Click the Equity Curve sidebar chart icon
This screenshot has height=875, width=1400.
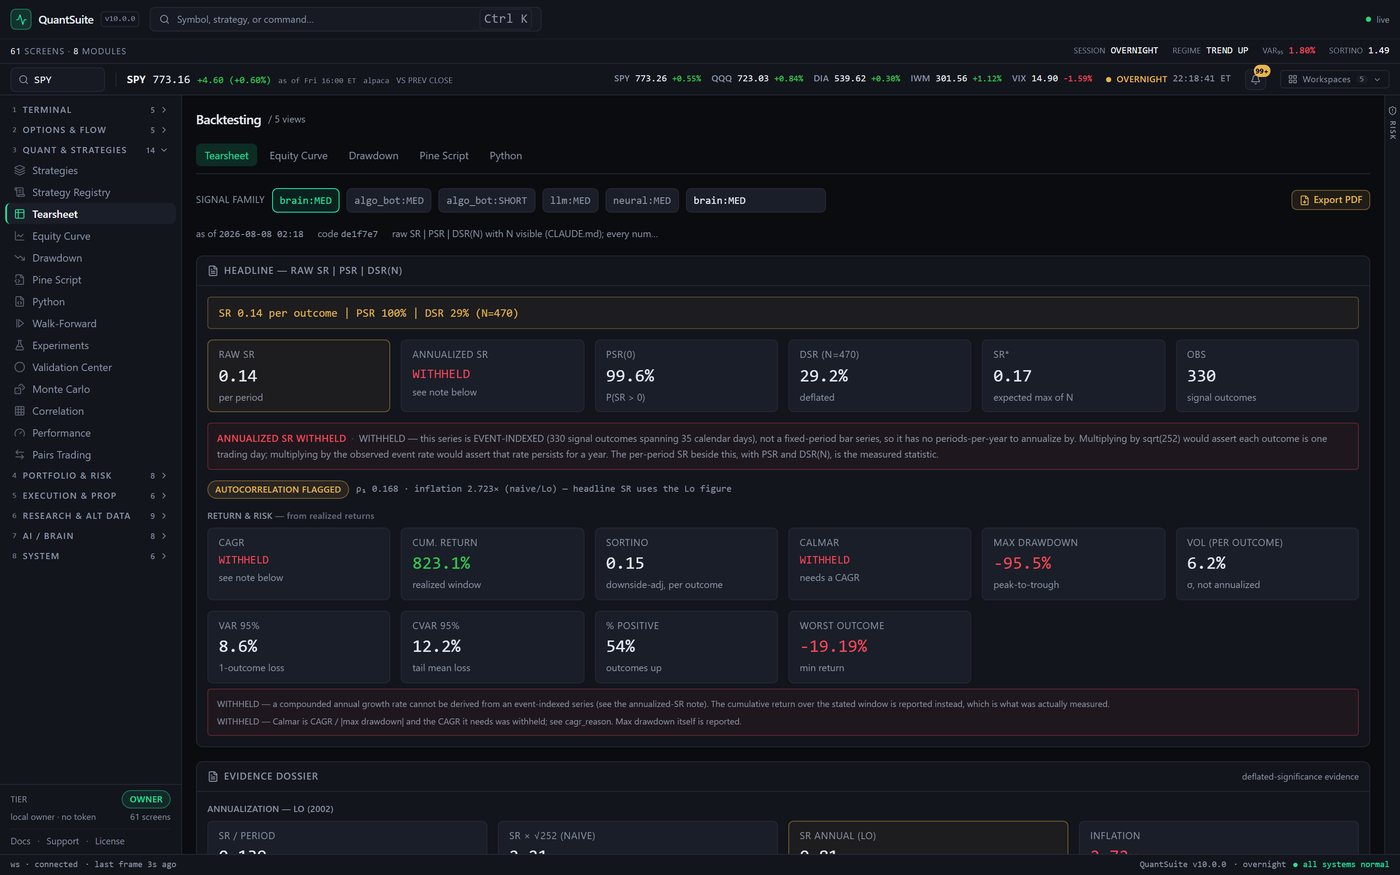click(x=19, y=236)
